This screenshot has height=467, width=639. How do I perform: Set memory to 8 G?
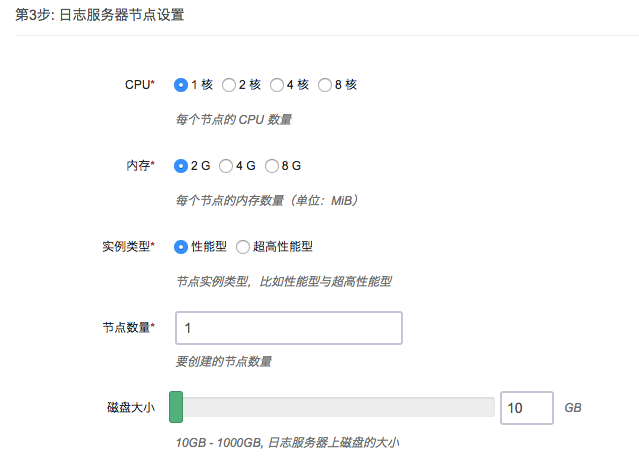[x=272, y=165]
